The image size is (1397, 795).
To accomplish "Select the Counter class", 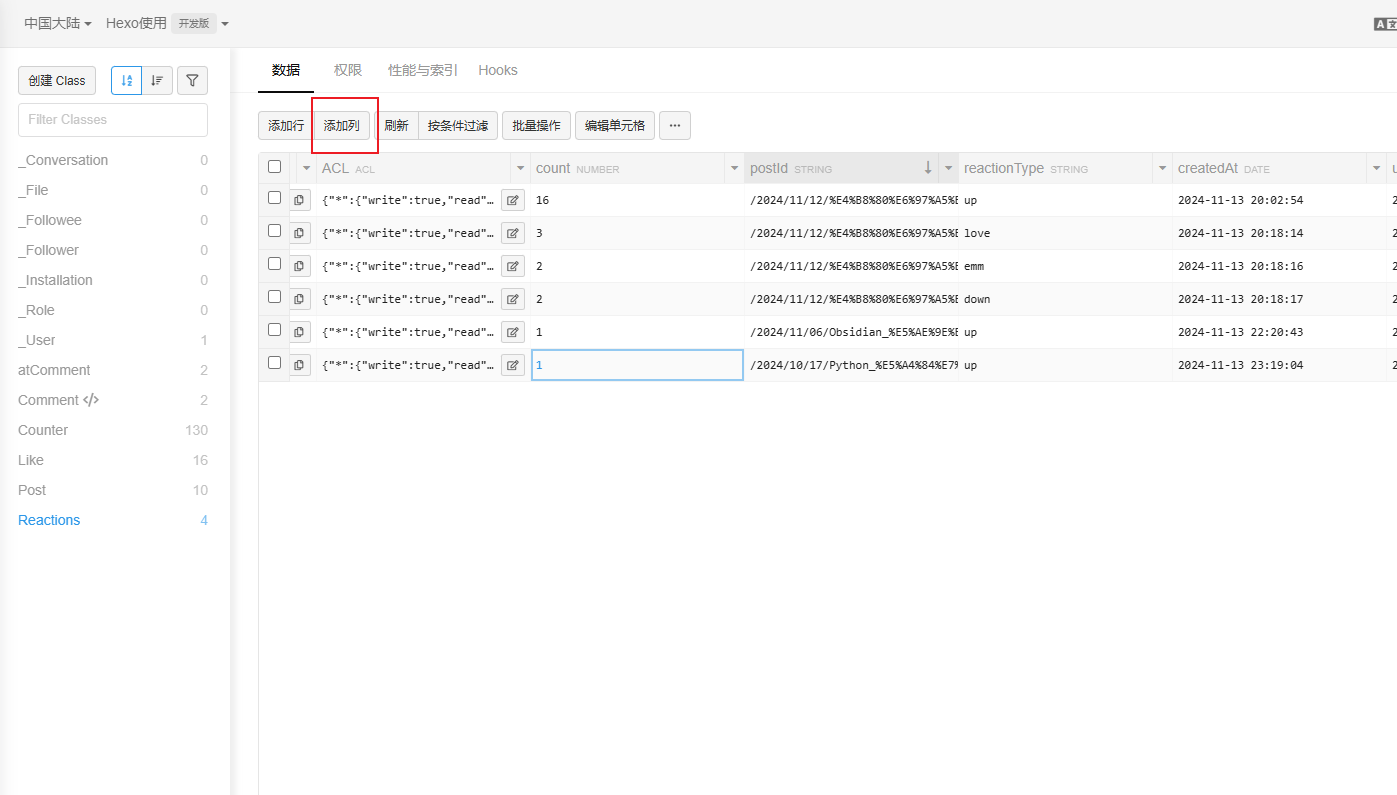I will click(x=113, y=430).
